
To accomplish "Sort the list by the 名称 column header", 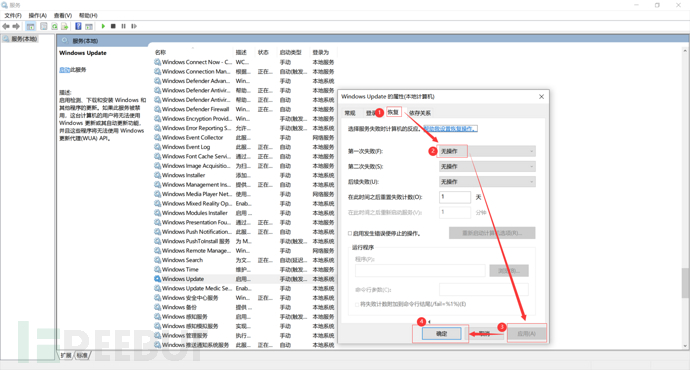I will tap(160, 52).
